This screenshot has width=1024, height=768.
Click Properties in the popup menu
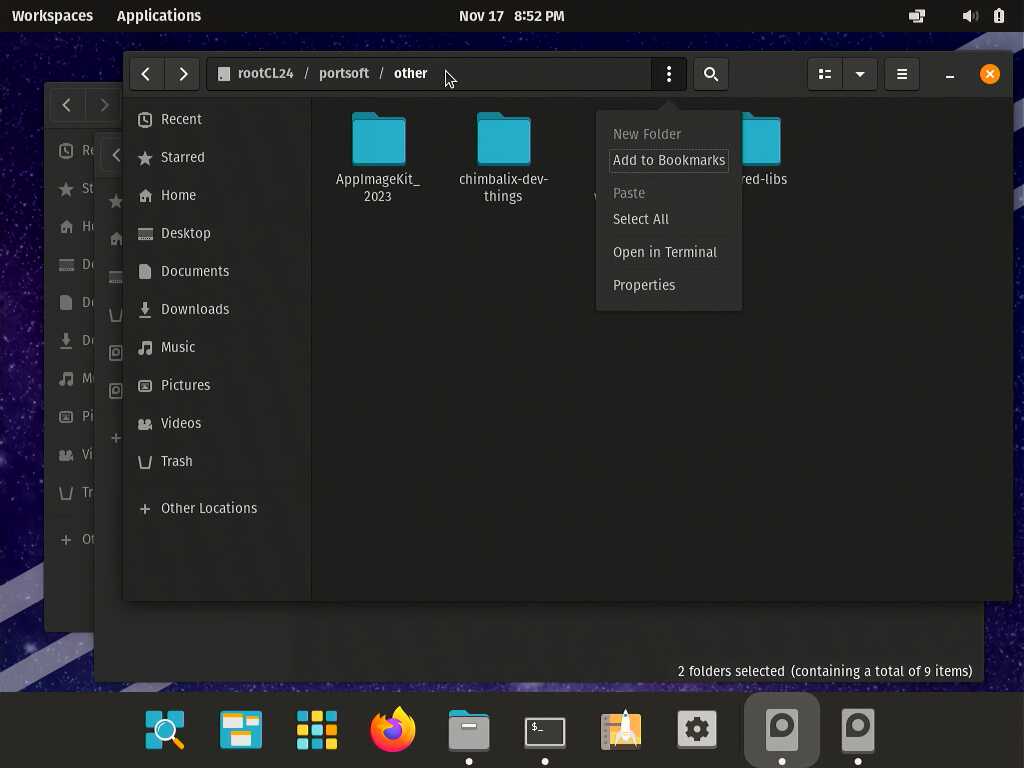pos(643,285)
